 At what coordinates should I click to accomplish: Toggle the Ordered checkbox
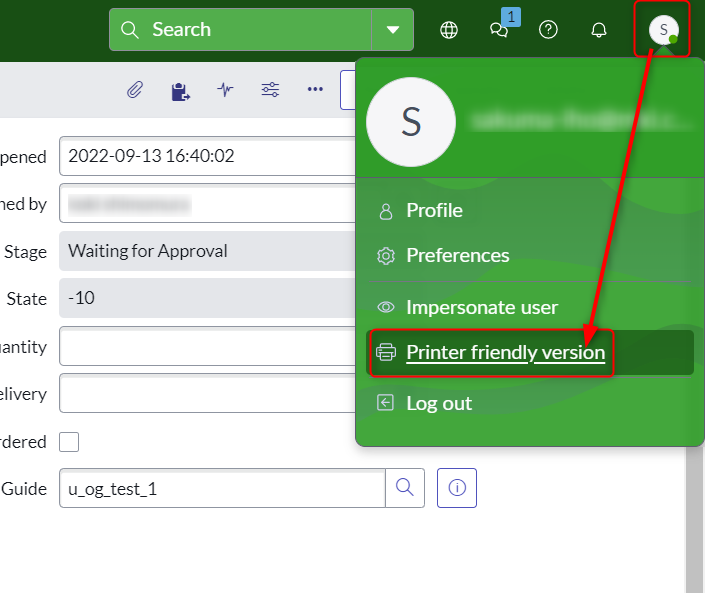69,442
